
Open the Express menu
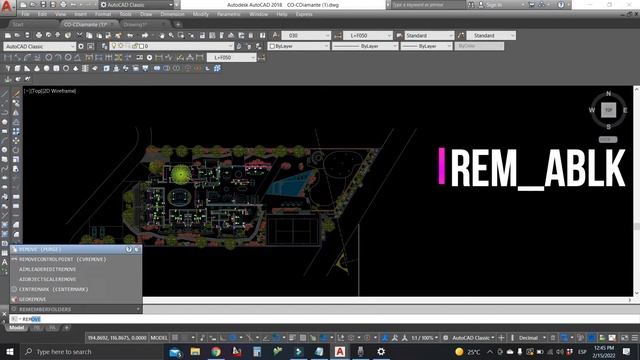(304, 14)
